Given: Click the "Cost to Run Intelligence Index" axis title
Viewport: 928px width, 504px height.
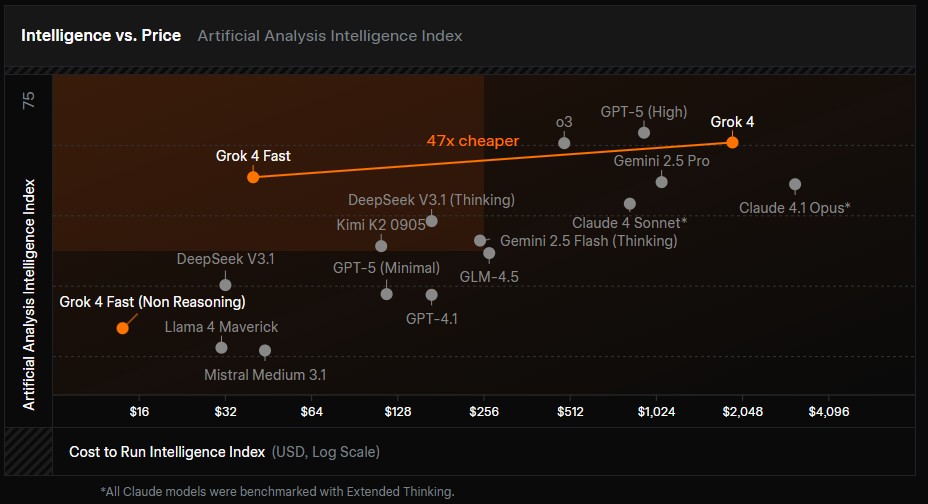Looking at the screenshot, I should coord(167,452).
